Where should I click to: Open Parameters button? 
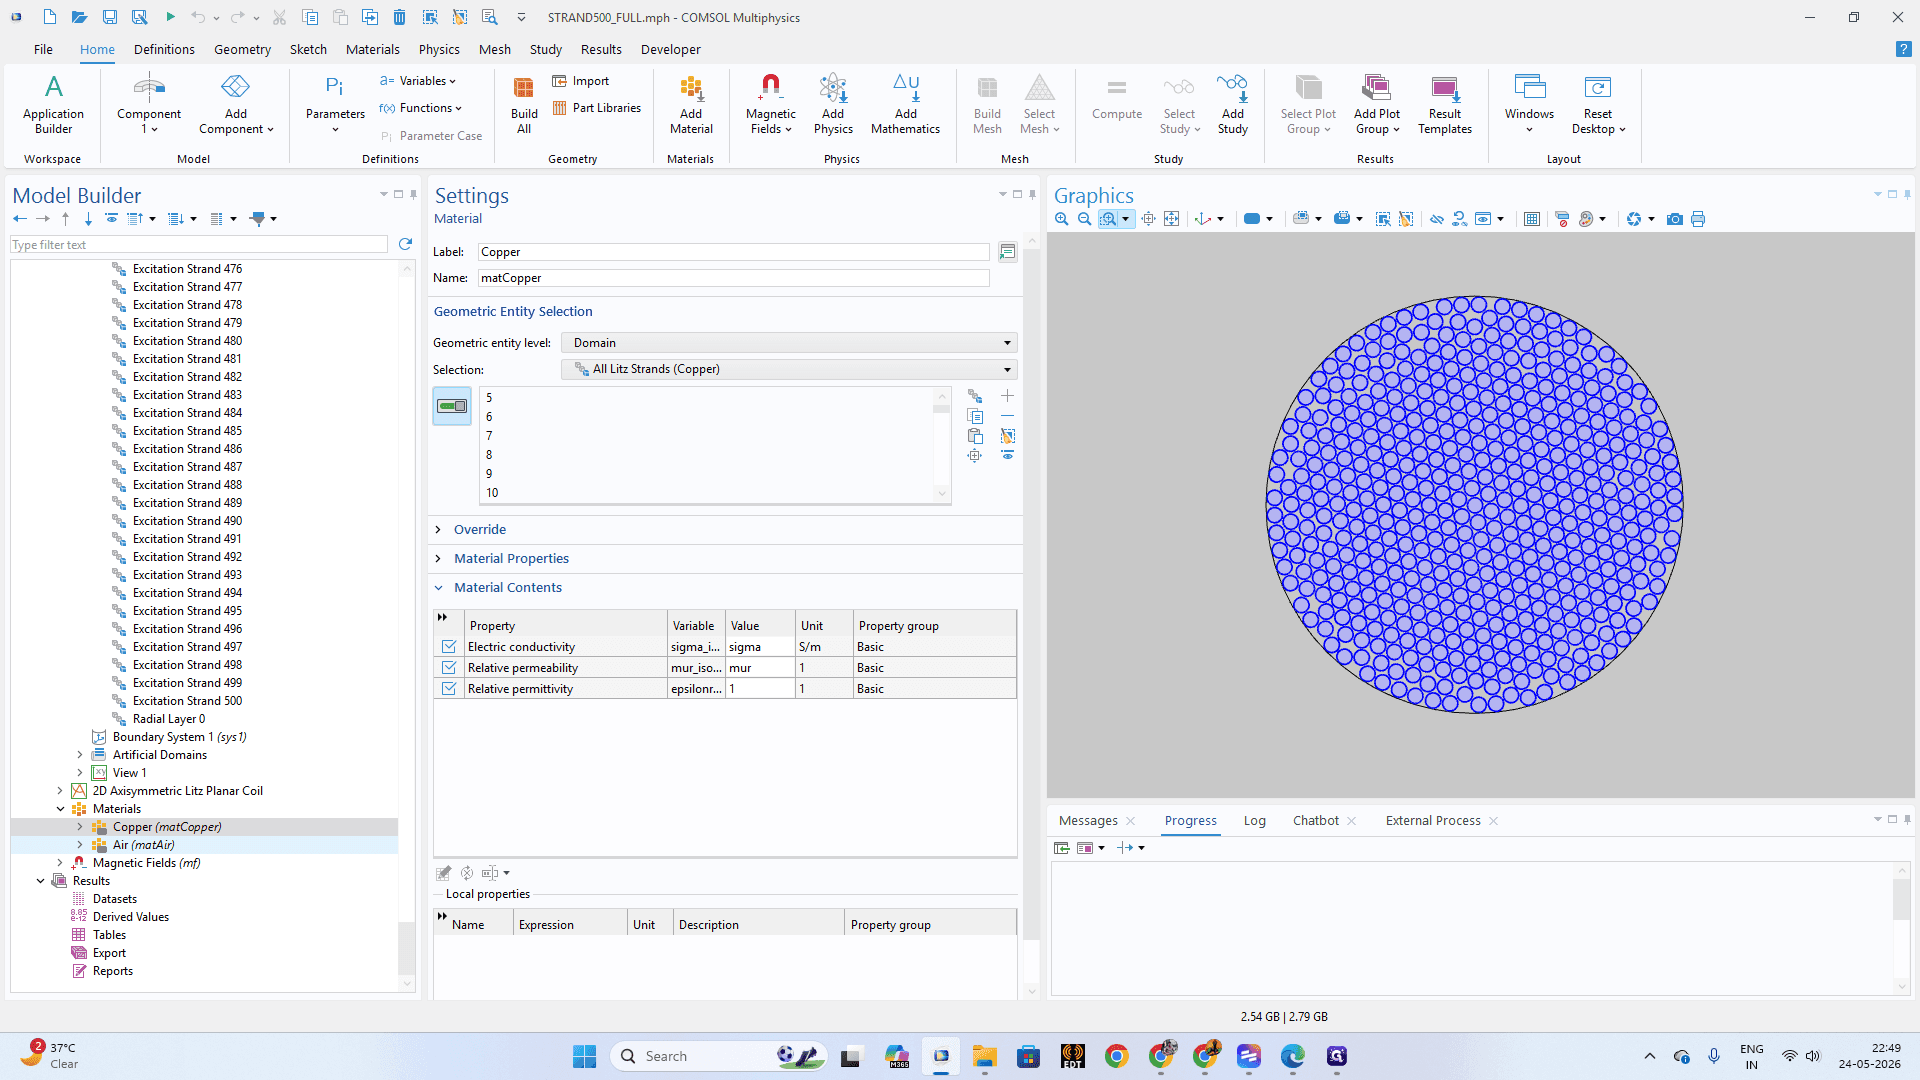point(335,104)
